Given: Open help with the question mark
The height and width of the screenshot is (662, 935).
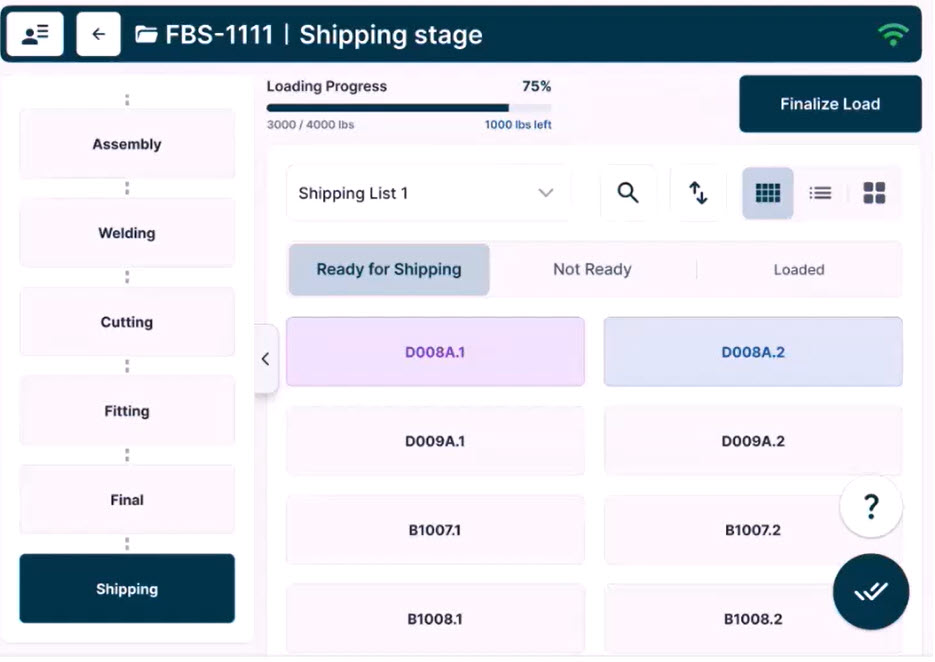Looking at the screenshot, I should click(x=870, y=507).
